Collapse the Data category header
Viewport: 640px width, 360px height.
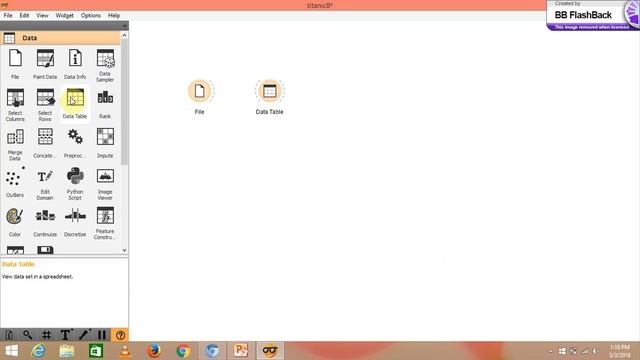point(60,38)
